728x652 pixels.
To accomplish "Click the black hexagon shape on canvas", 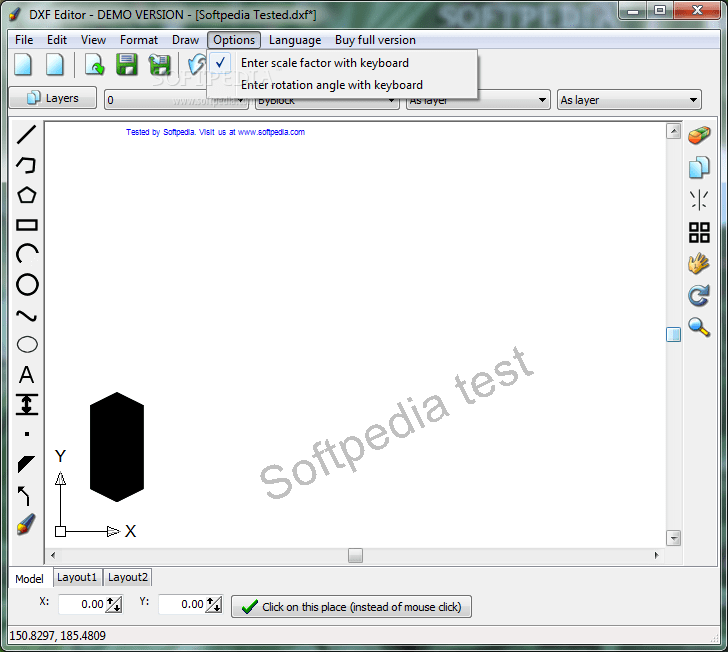I will 117,447.
